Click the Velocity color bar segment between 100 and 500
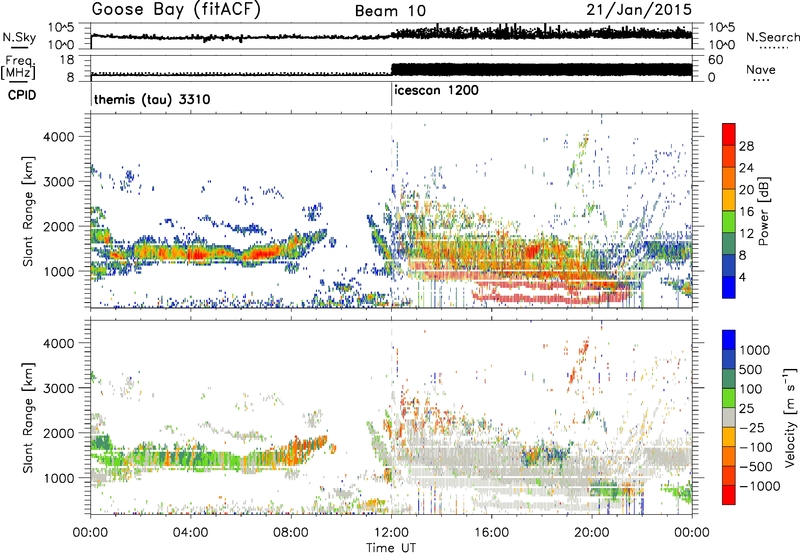This screenshot has width=800, height=554. (x=729, y=380)
